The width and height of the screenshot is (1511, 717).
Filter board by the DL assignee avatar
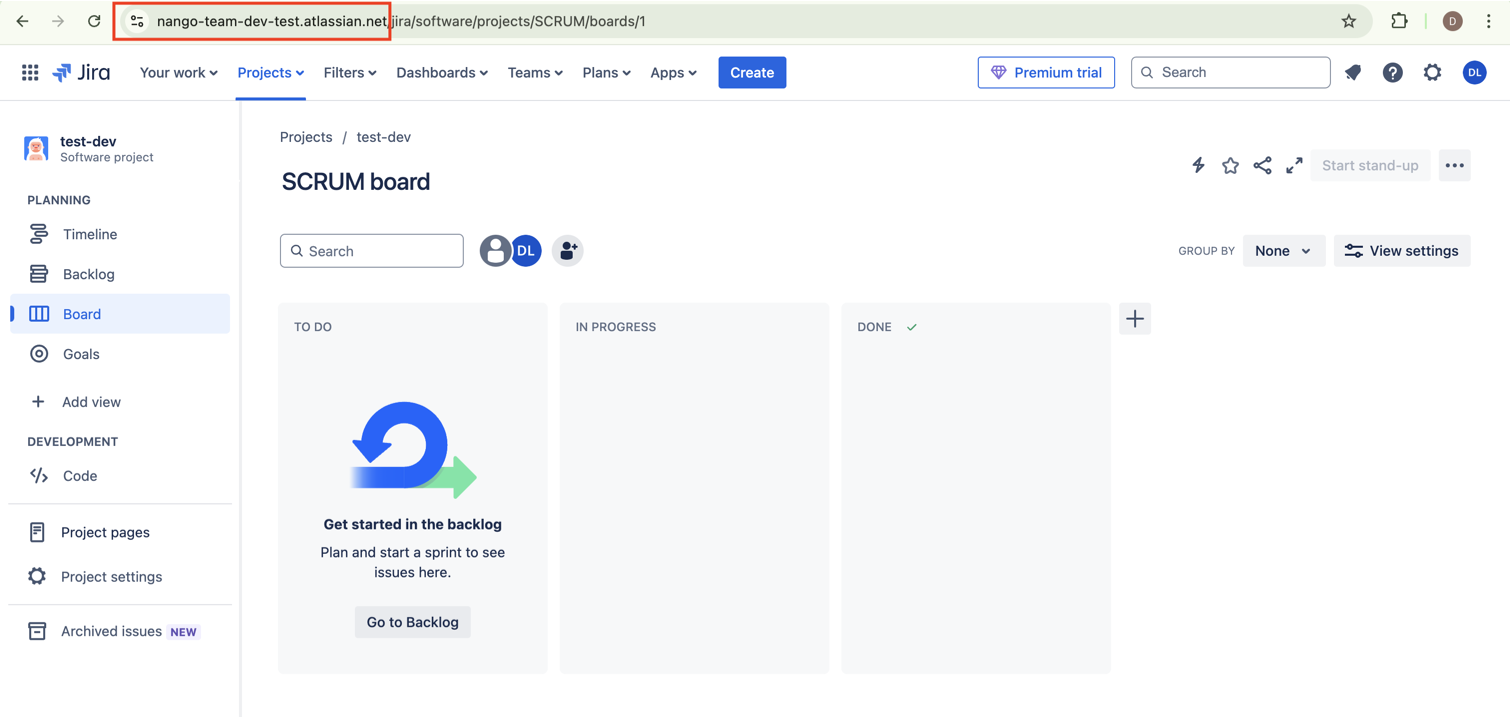[x=527, y=251]
